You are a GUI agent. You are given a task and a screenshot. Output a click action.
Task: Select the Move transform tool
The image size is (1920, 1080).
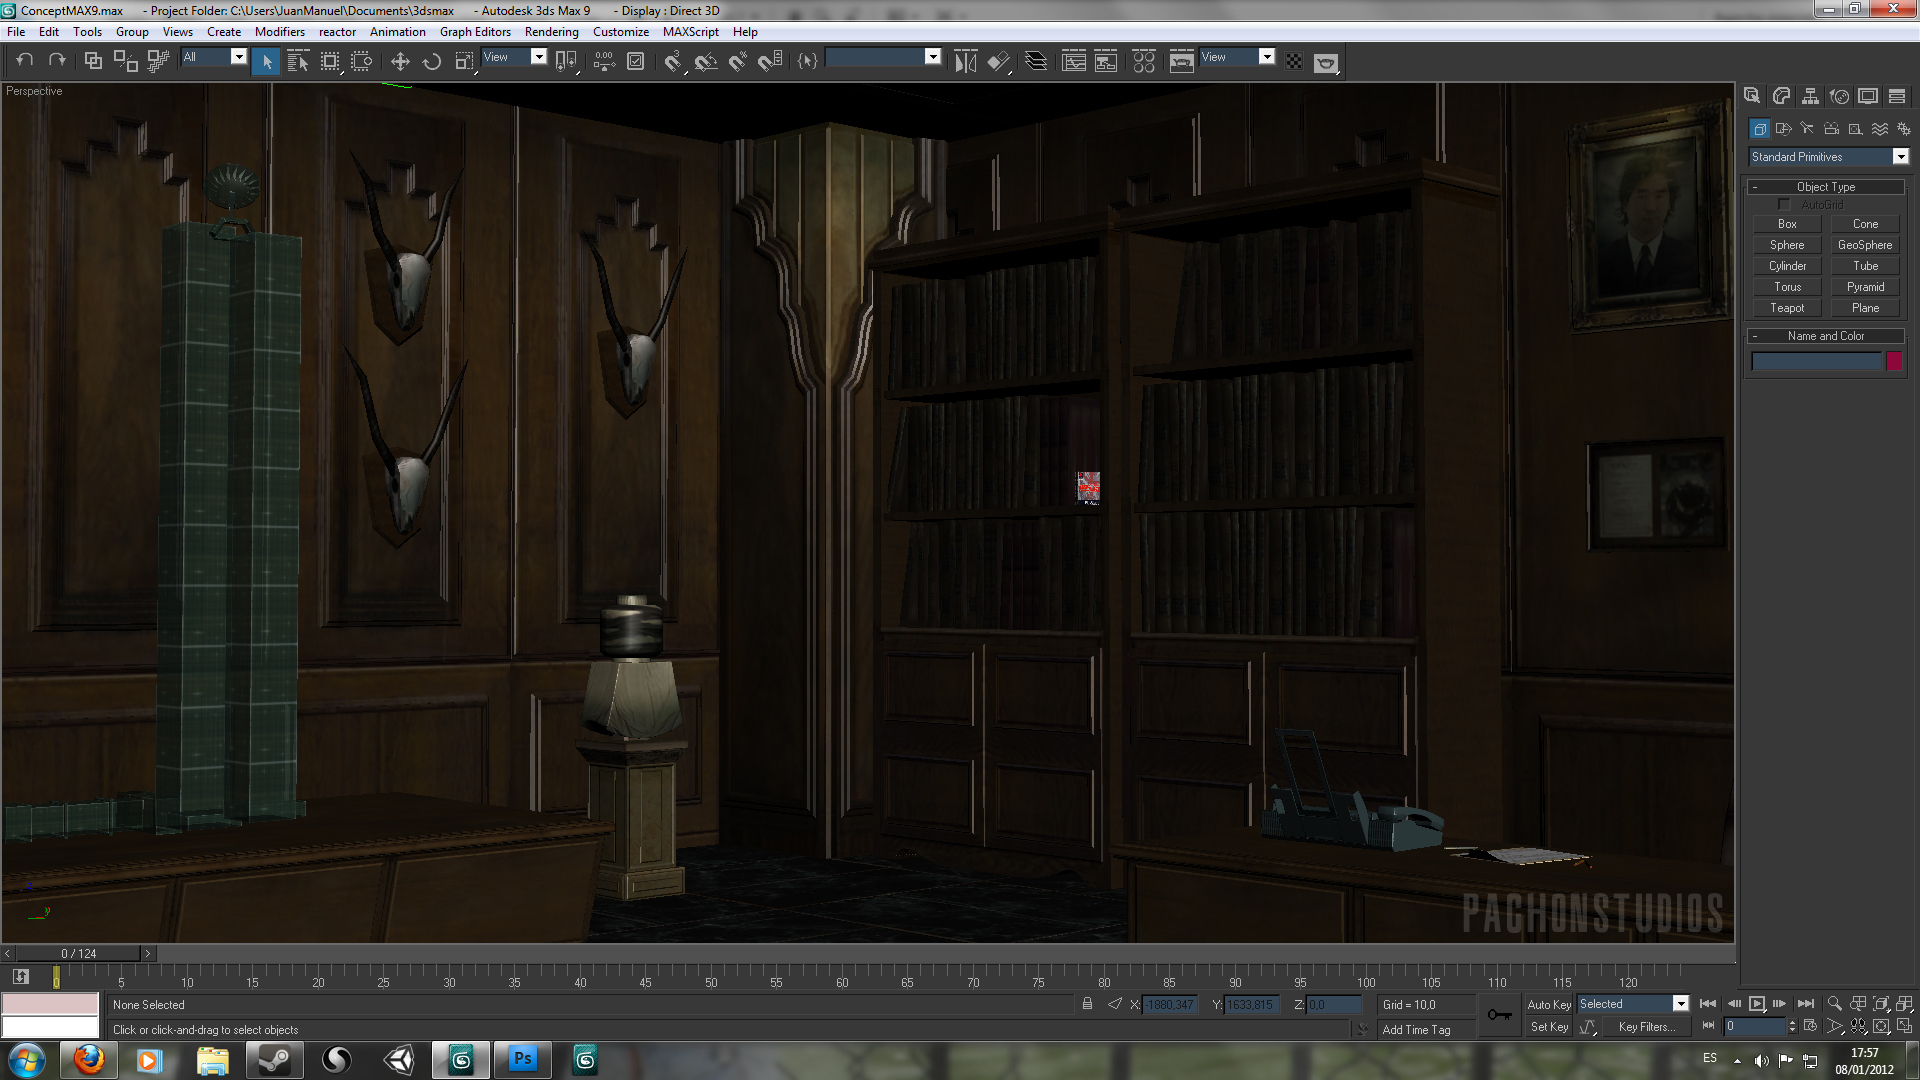click(x=400, y=62)
